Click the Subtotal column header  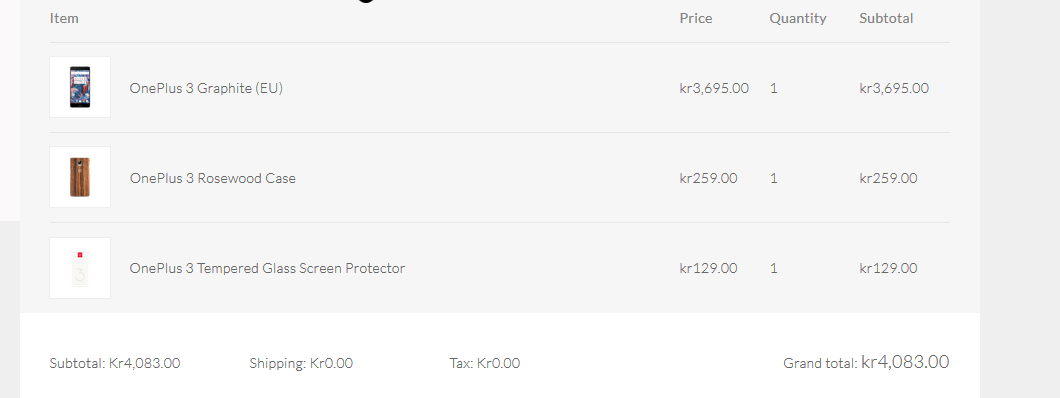886,18
